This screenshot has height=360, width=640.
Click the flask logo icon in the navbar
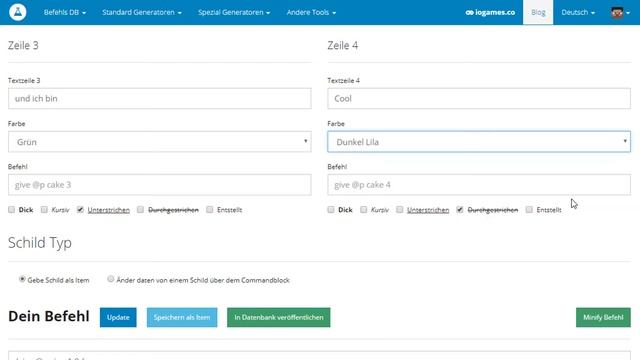coord(18,12)
